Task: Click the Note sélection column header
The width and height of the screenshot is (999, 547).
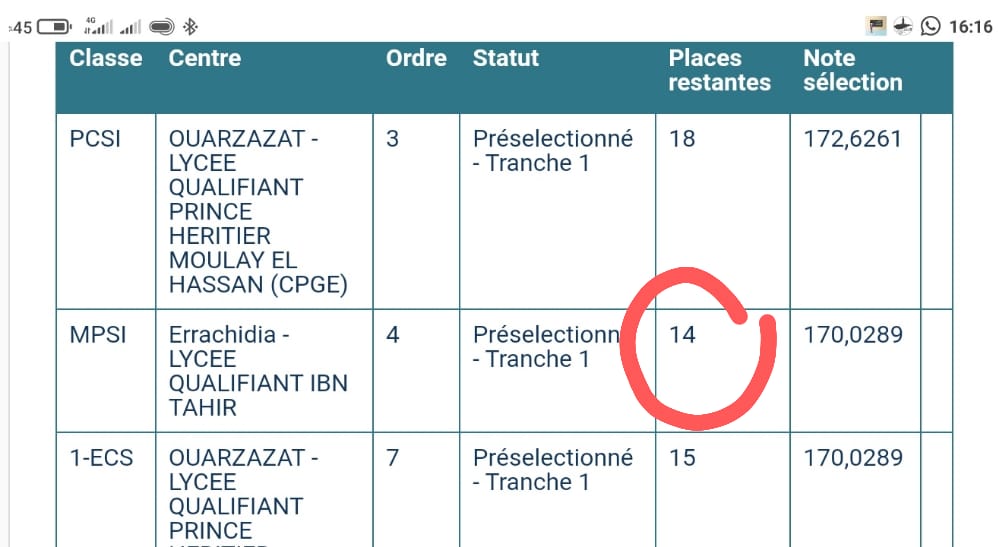Action: pos(852,70)
